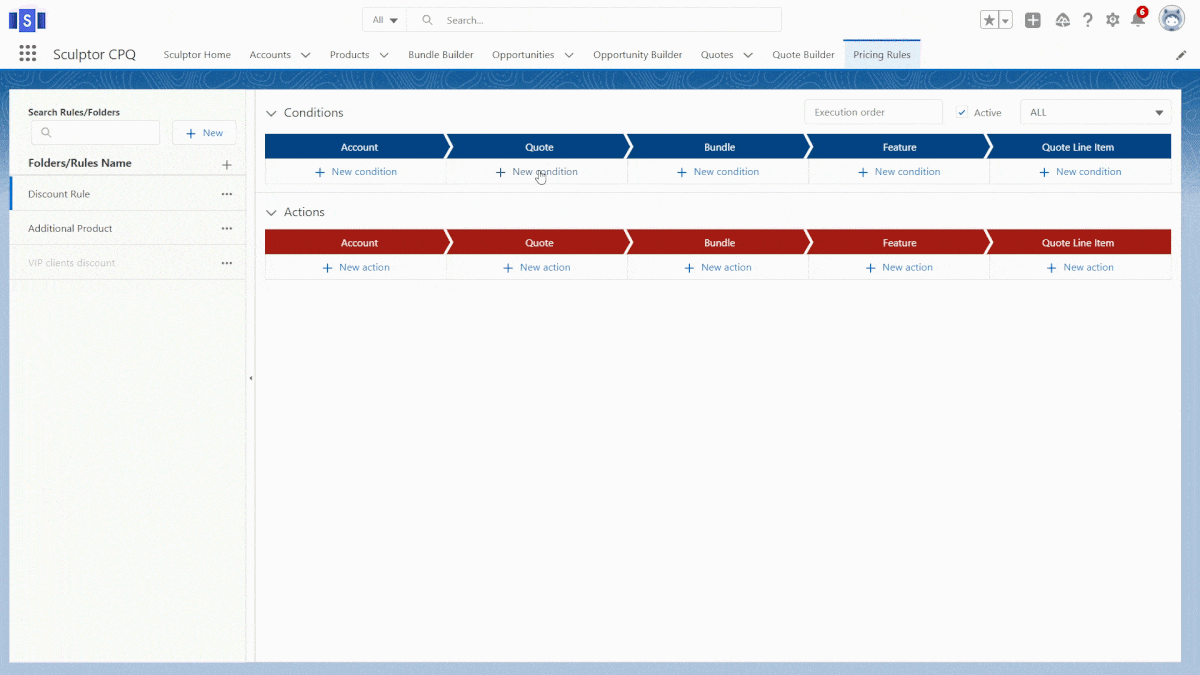1200x675 pixels.
Task: Click the Execution order input field
Action: click(x=873, y=113)
